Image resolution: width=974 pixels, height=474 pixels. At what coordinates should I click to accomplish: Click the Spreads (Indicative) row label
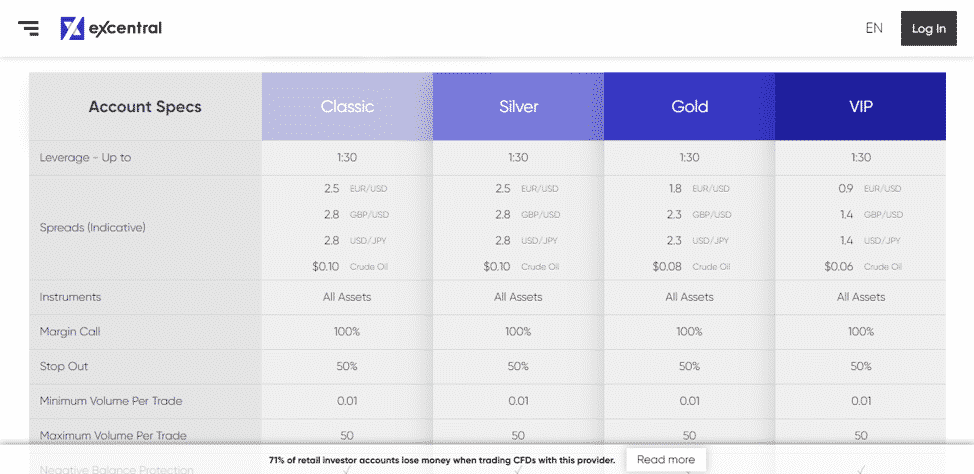(x=93, y=227)
